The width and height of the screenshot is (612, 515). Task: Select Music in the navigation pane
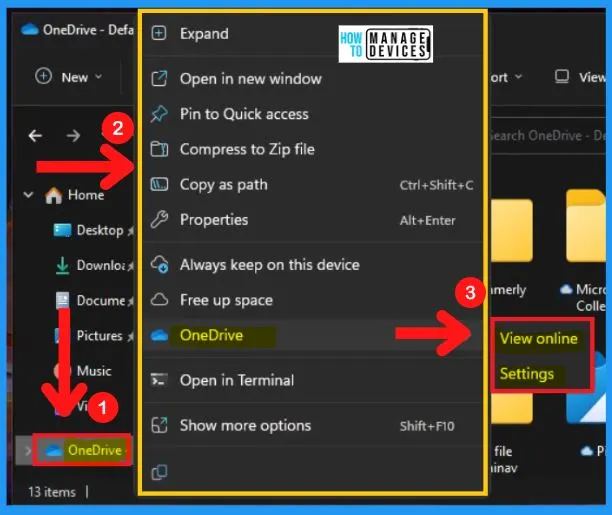(x=94, y=371)
